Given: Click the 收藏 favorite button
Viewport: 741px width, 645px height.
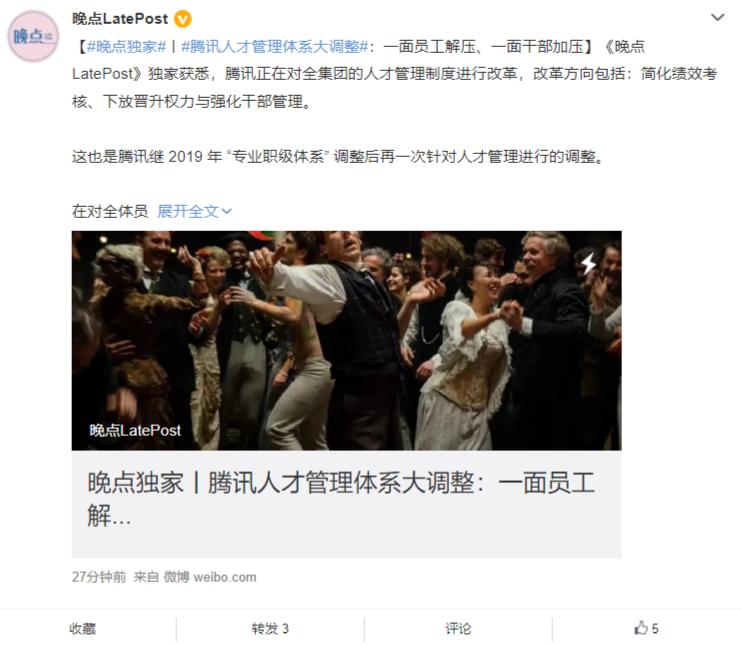Looking at the screenshot, I should point(83,628).
